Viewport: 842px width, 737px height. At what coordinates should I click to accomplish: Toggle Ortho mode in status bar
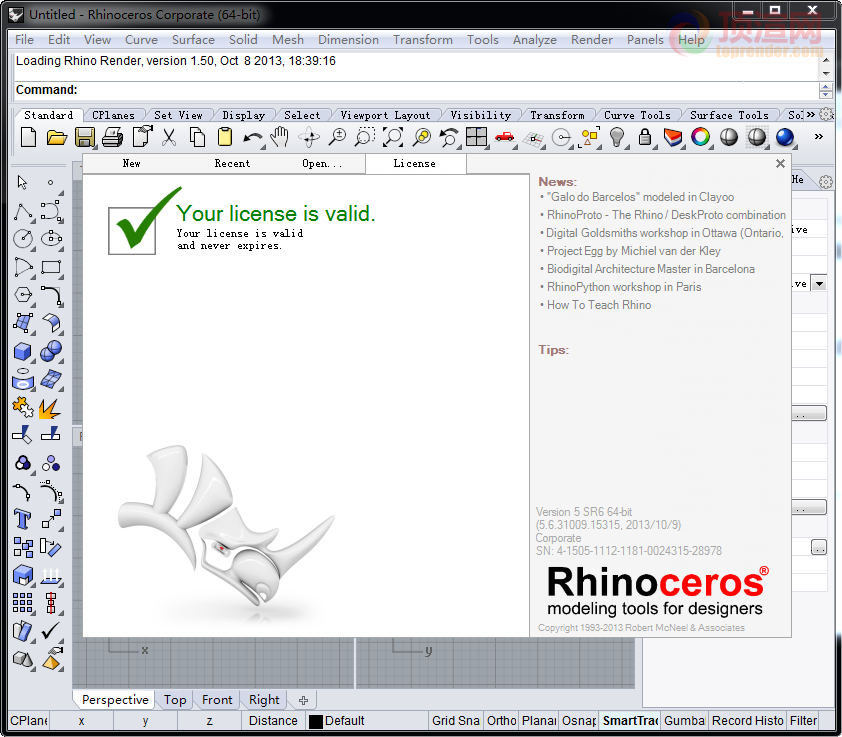[x=502, y=720]
